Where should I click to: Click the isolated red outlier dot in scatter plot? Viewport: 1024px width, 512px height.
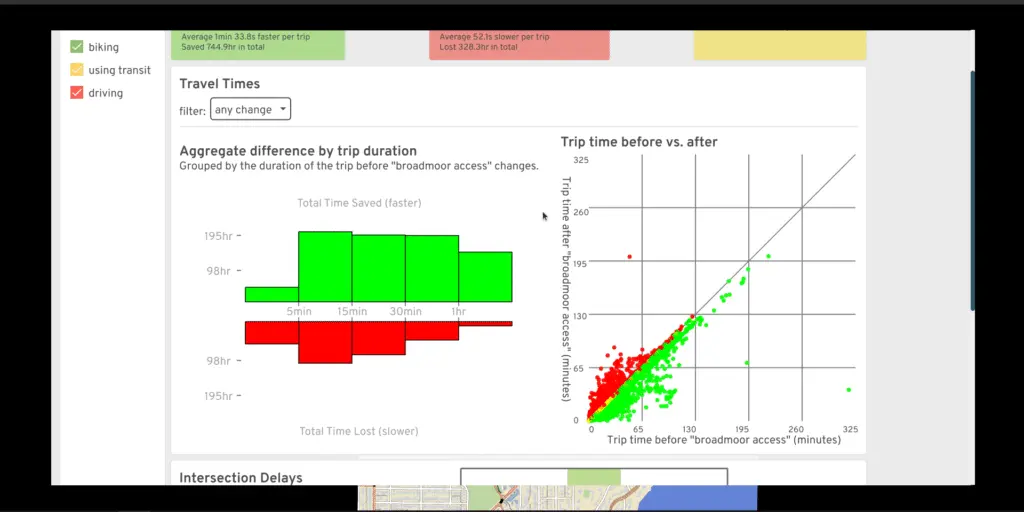tap(629, 257)
